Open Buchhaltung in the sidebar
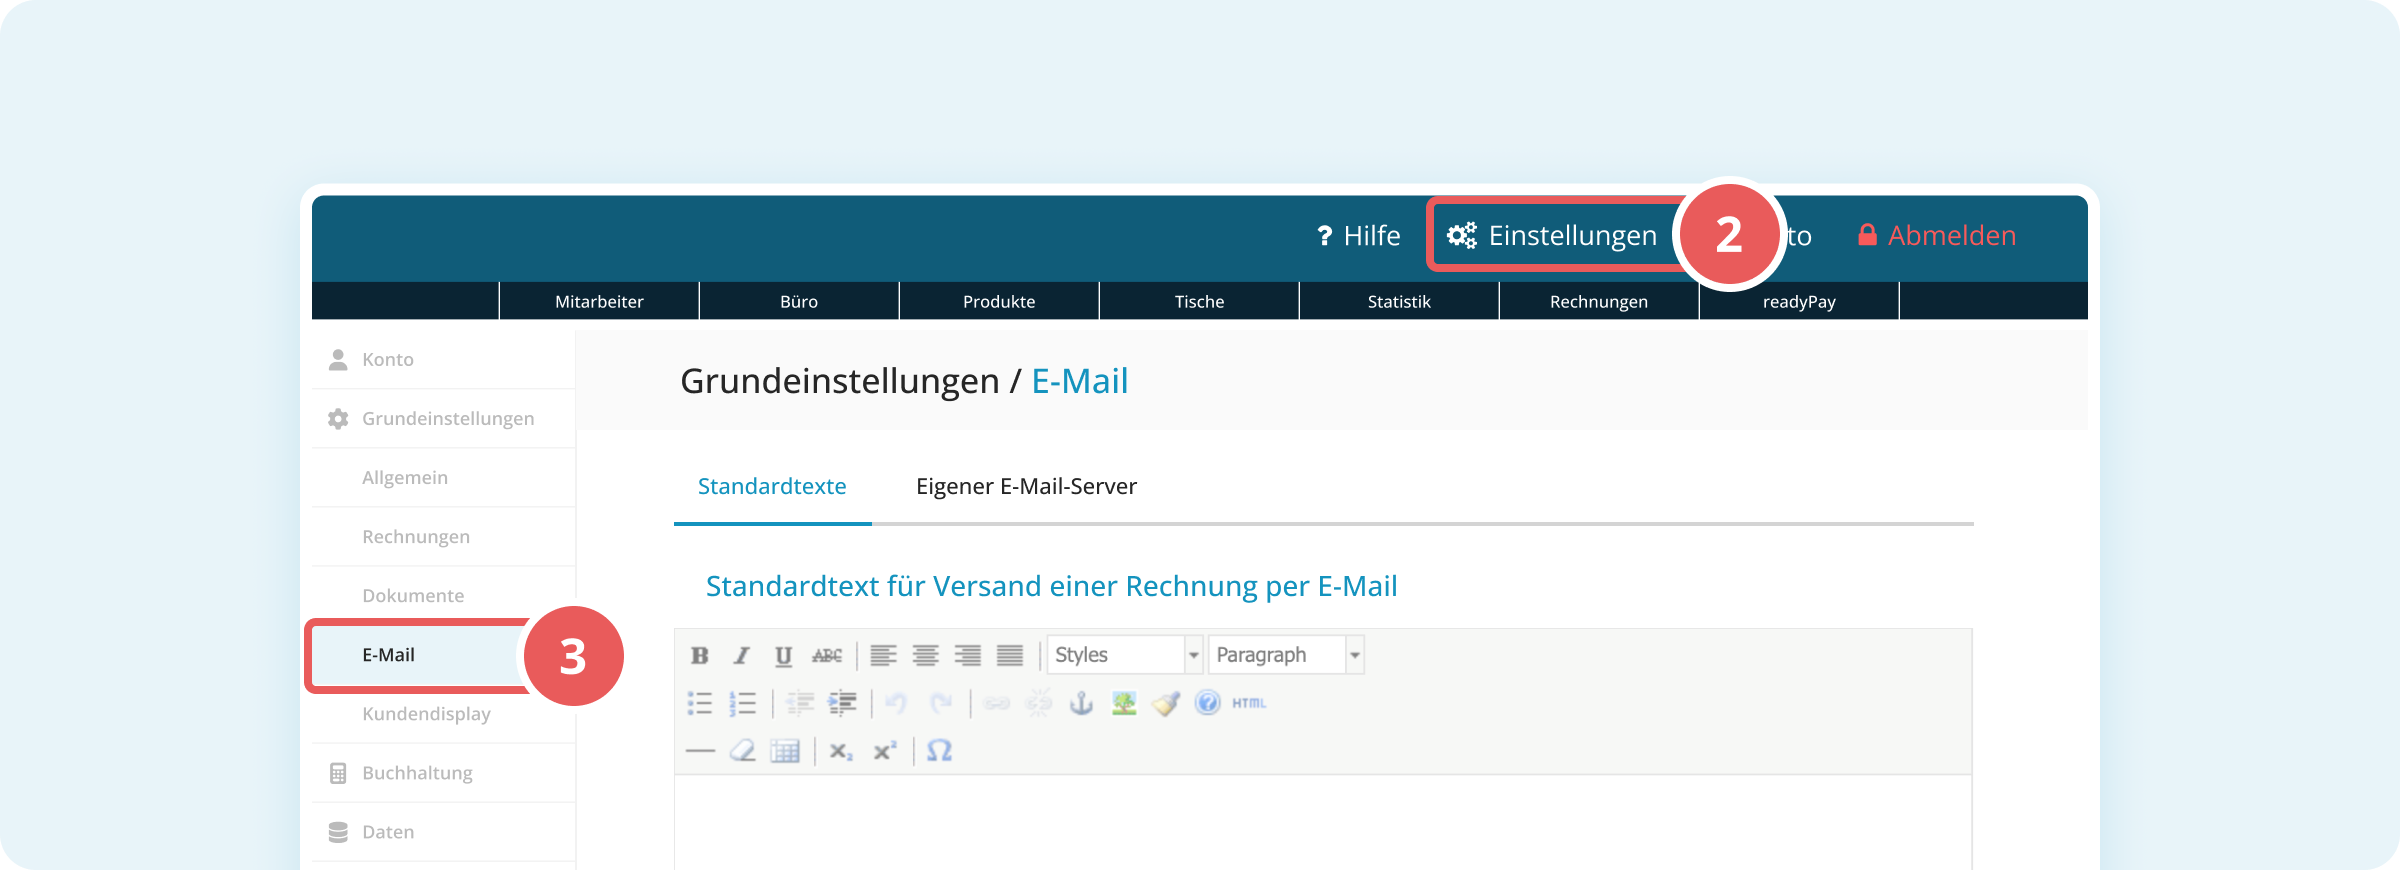The image size is (2400, 870). [x=443, y=773]
